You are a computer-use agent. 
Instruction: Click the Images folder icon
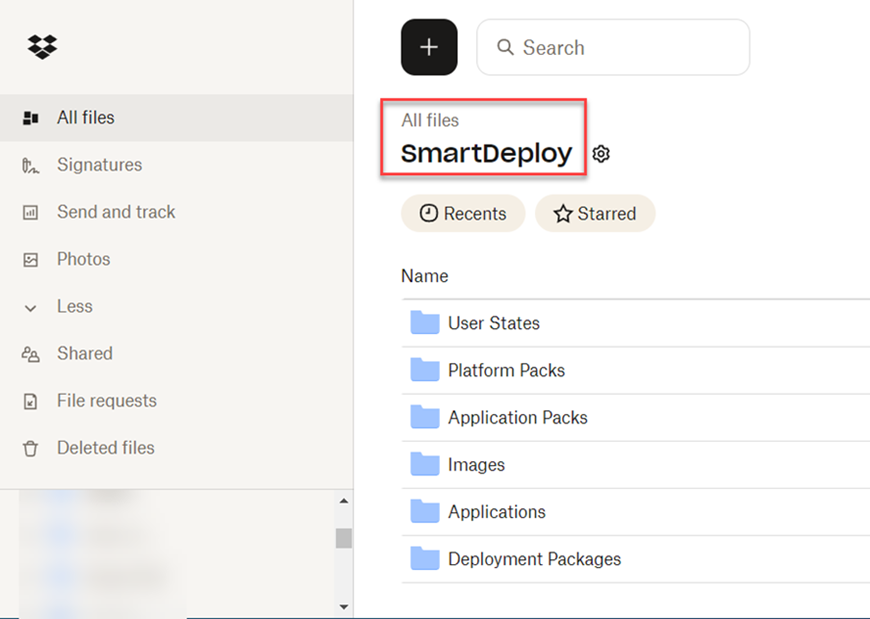[425, 464]
